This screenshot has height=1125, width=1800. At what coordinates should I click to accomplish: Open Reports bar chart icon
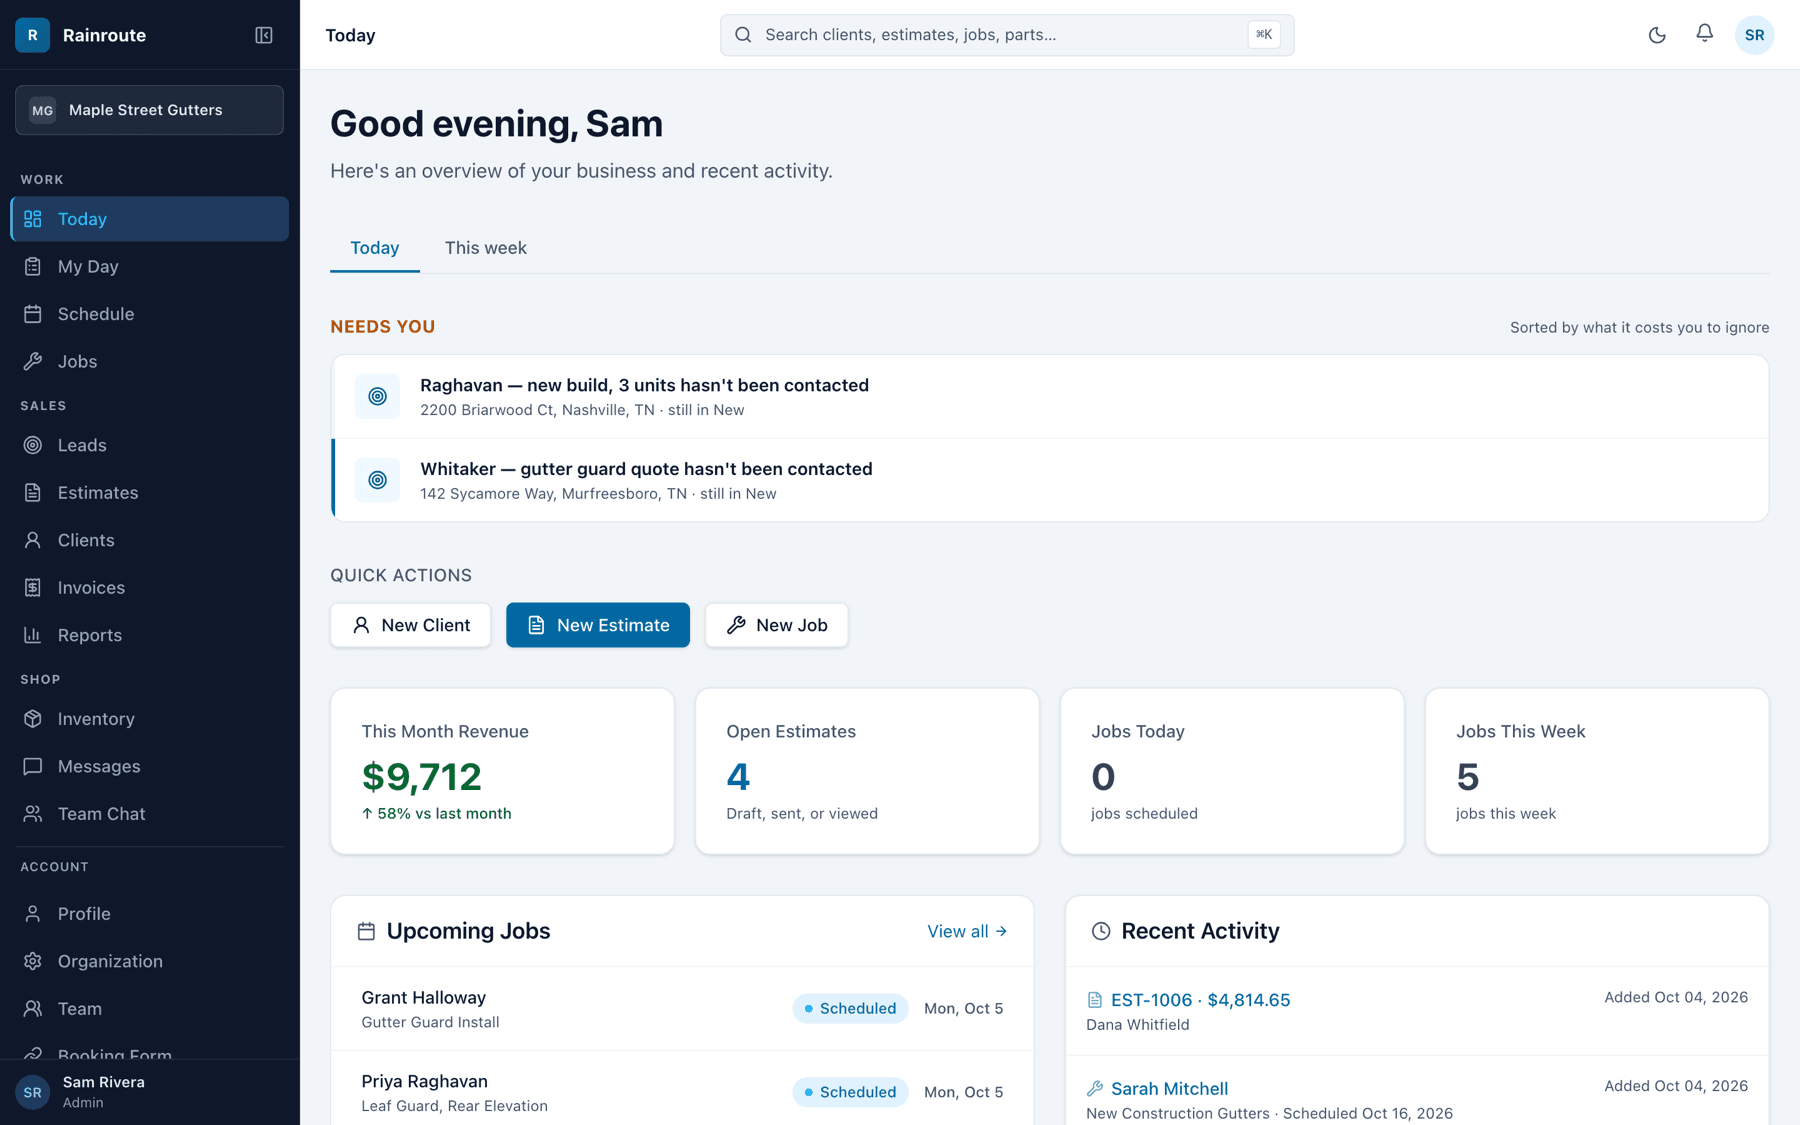[33, 635]
